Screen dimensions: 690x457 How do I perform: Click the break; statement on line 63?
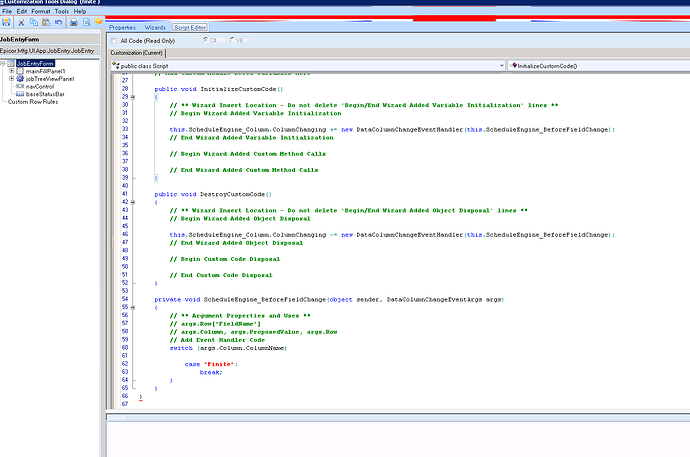click(211, 372)
